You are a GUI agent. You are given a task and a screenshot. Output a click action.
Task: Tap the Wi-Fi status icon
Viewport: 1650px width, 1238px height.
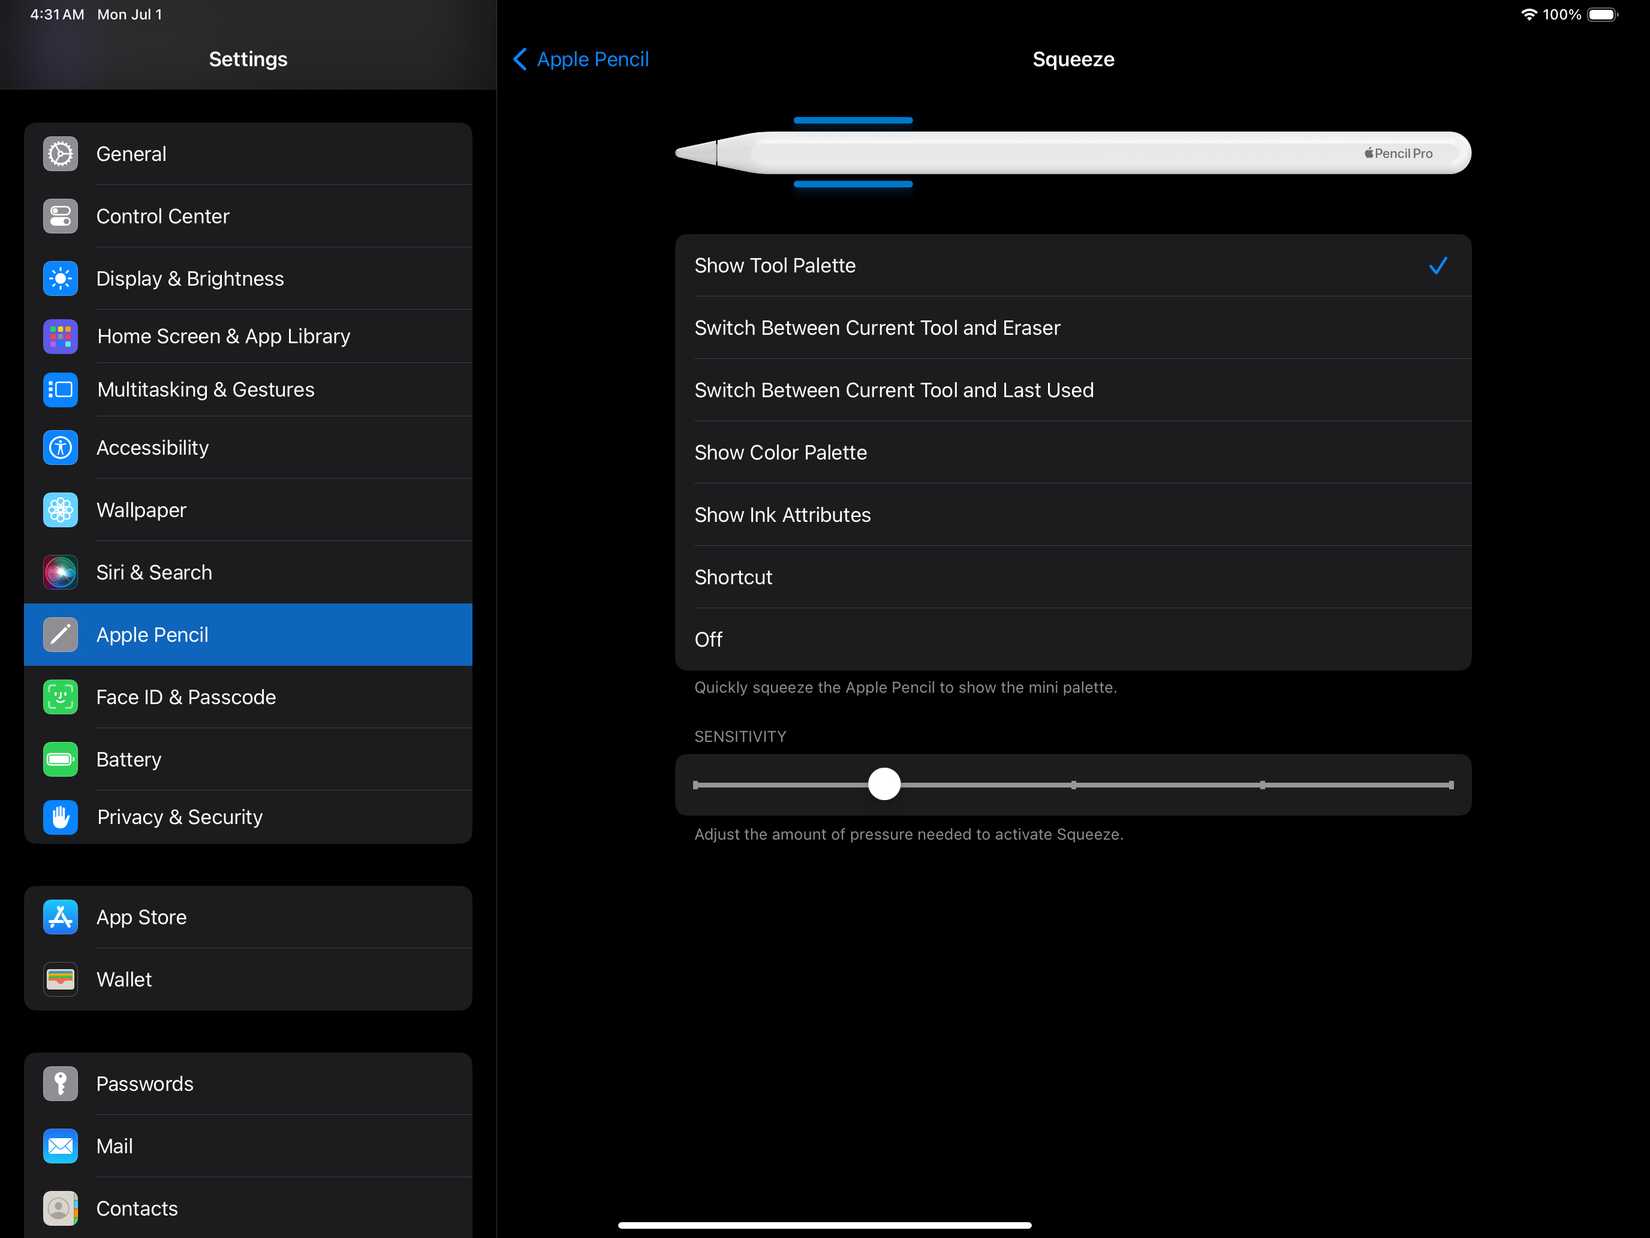click(x=1529, y=14)
